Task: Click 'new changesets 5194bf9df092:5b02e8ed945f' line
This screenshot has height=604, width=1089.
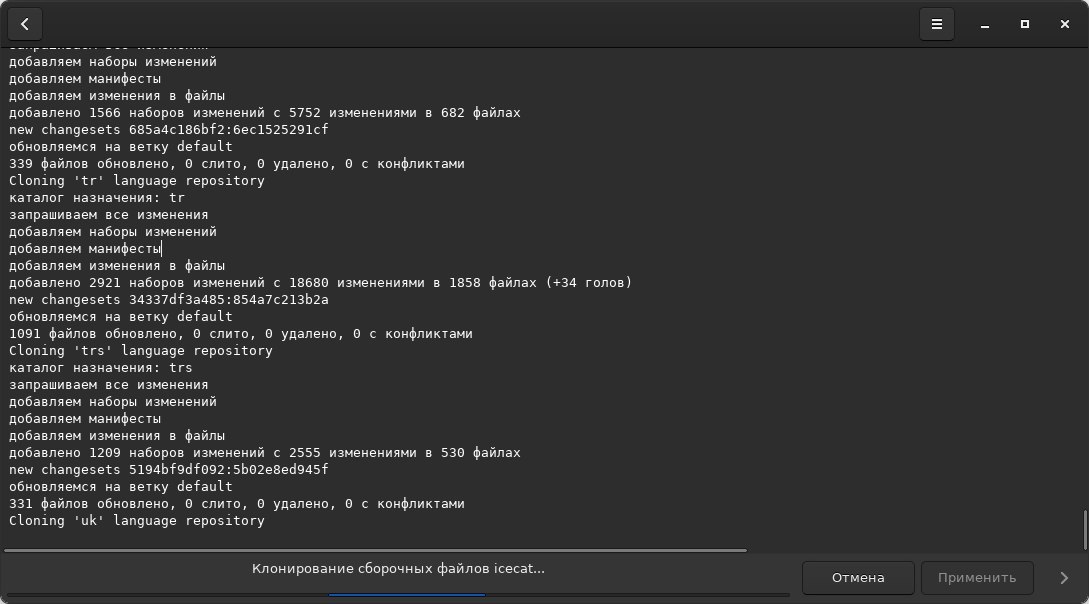Action: coord(169,470)
